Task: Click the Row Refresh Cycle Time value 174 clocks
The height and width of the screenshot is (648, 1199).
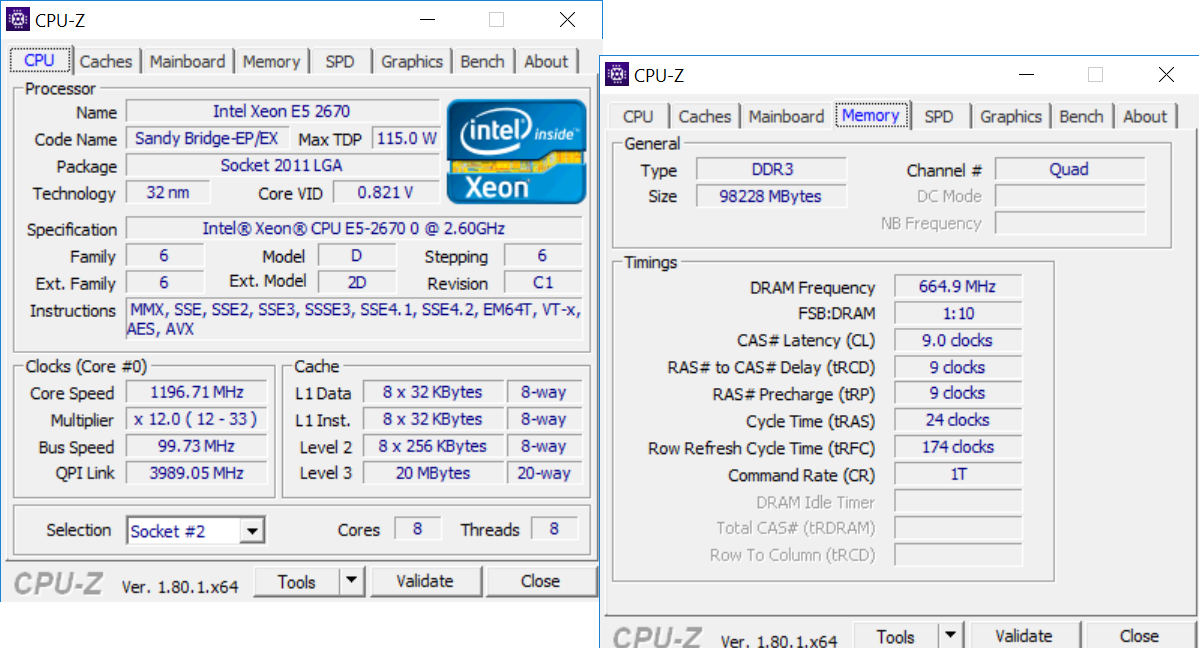Action: 958,447
